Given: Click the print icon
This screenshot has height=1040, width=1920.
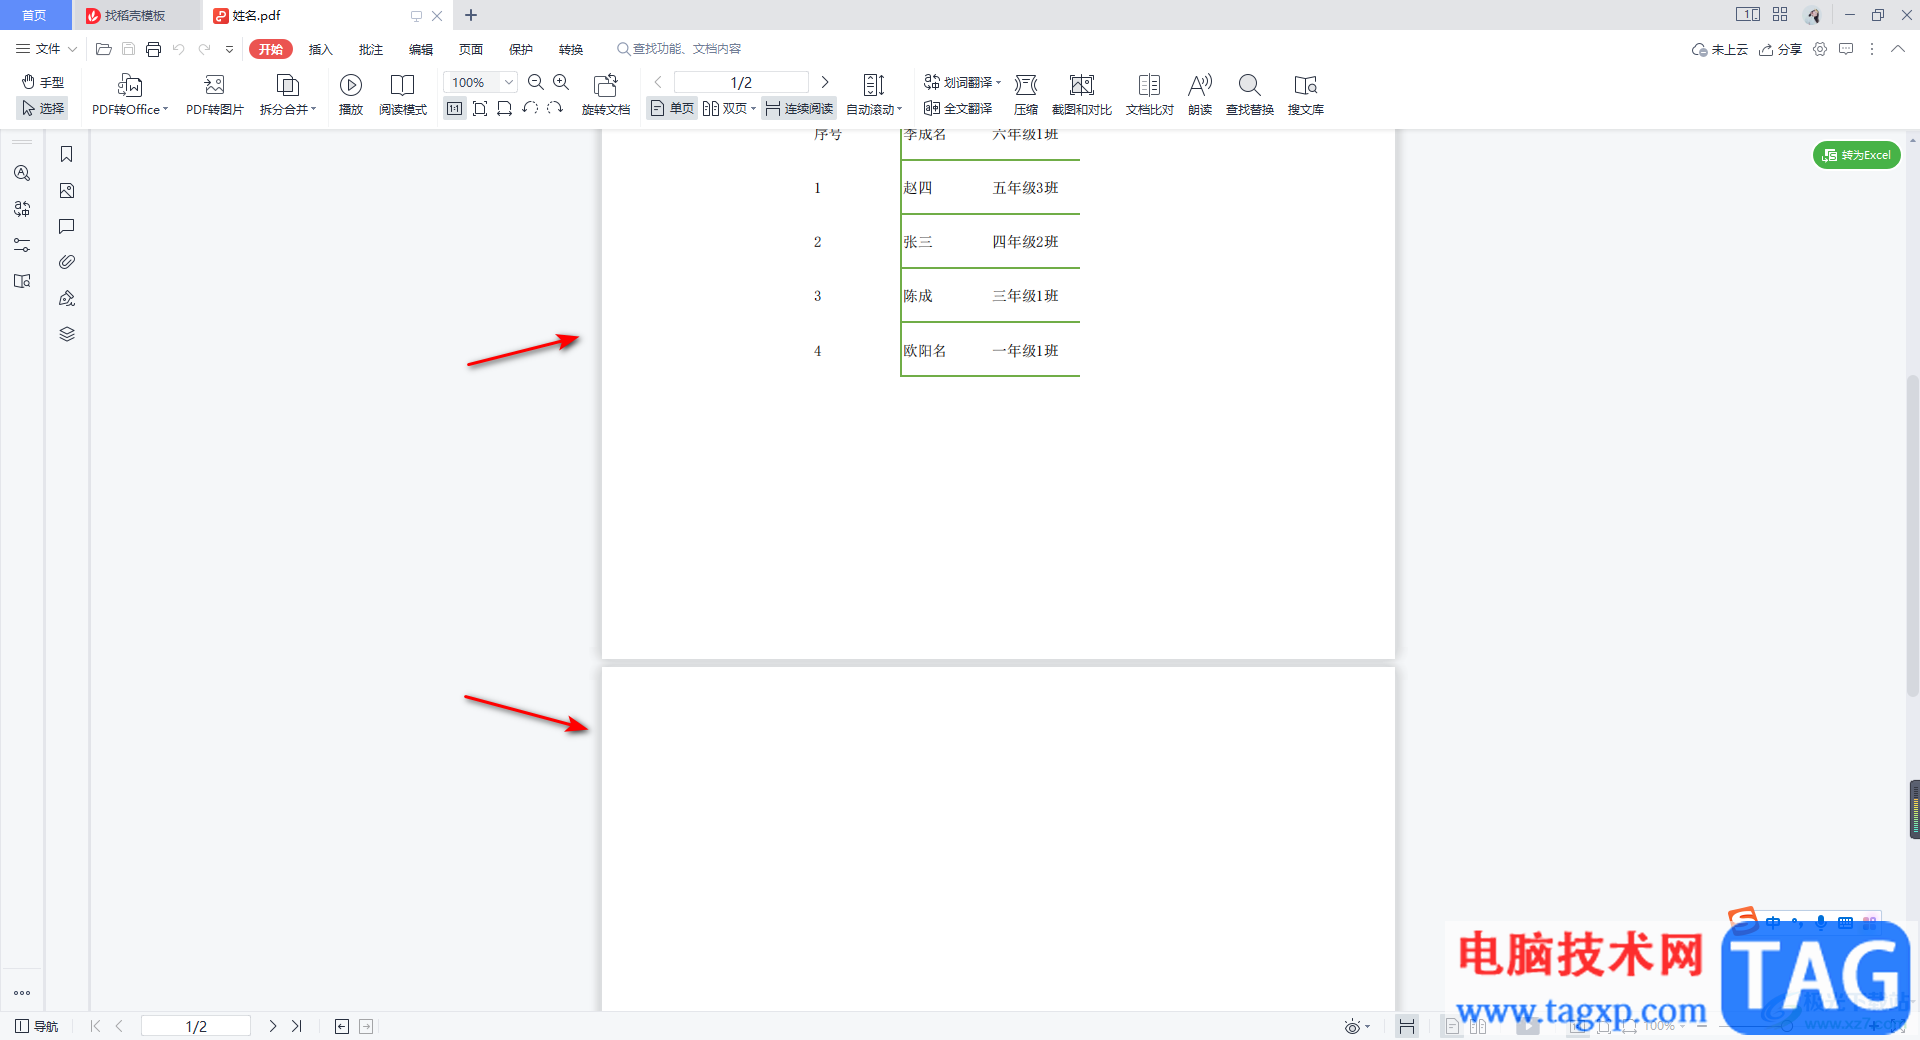Looking at the screenshot, I should [x=153, y=48].
